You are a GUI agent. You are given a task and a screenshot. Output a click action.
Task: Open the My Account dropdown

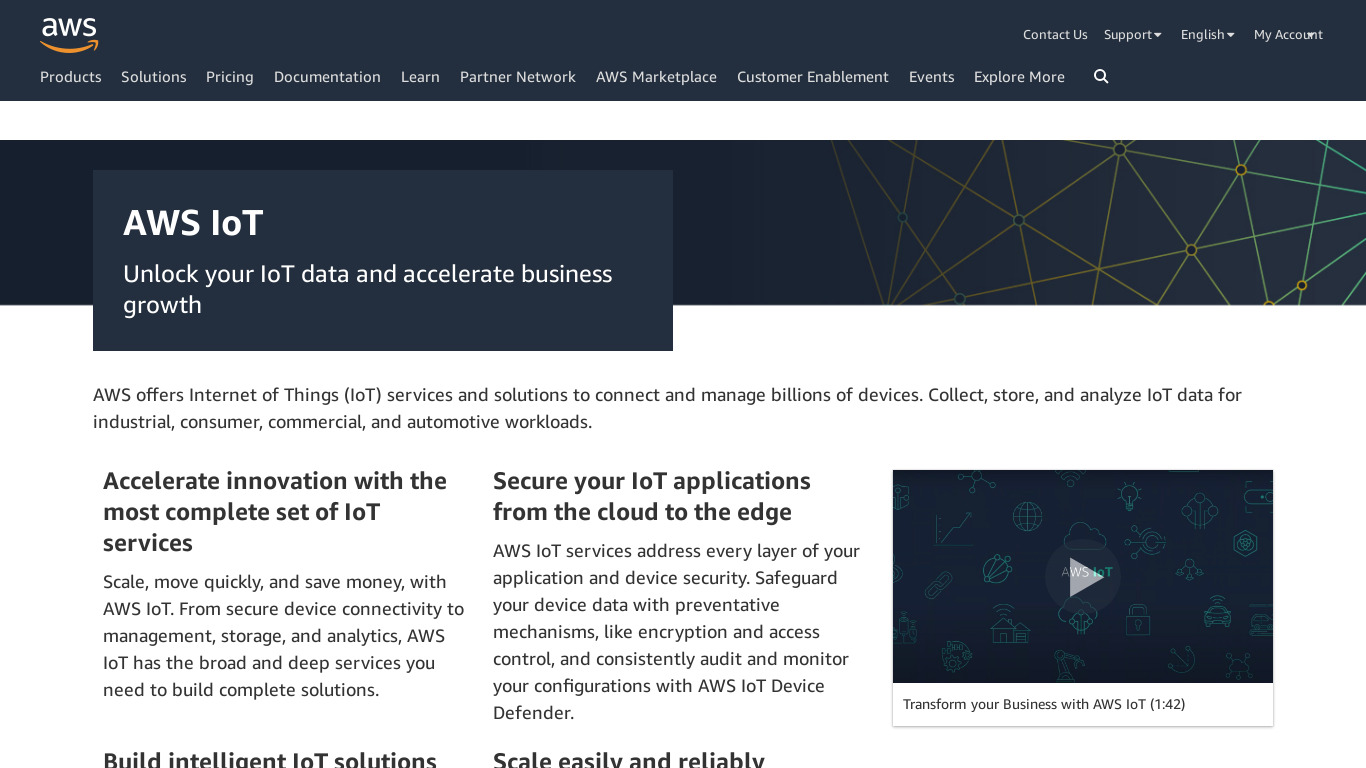point(1288,35)
